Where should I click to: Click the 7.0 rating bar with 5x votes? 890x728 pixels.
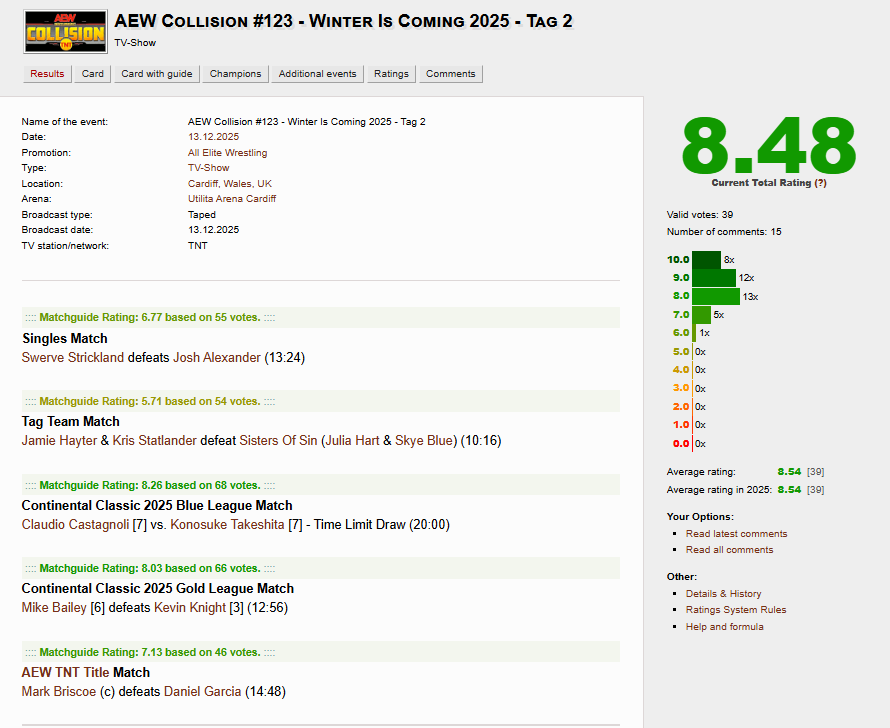coord(701,314)
